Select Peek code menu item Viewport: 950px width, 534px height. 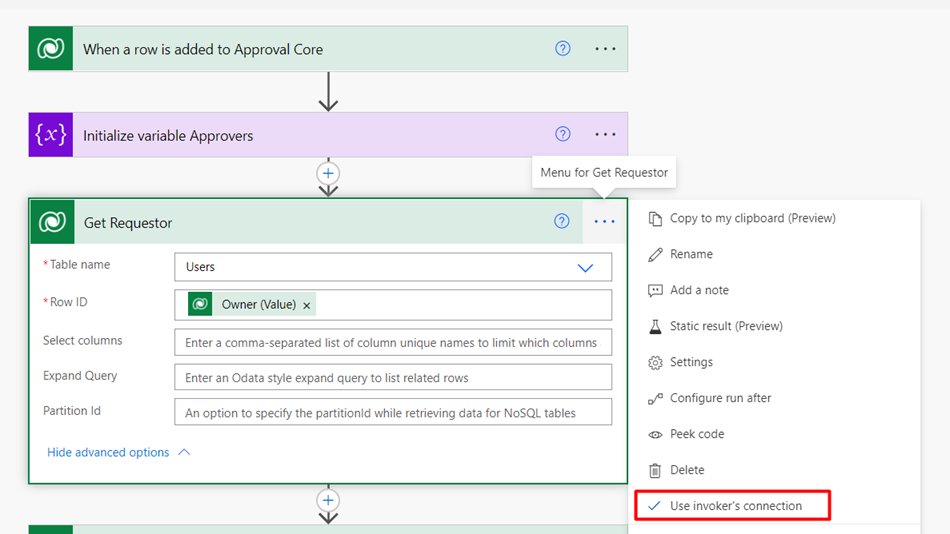pos(697,434)
